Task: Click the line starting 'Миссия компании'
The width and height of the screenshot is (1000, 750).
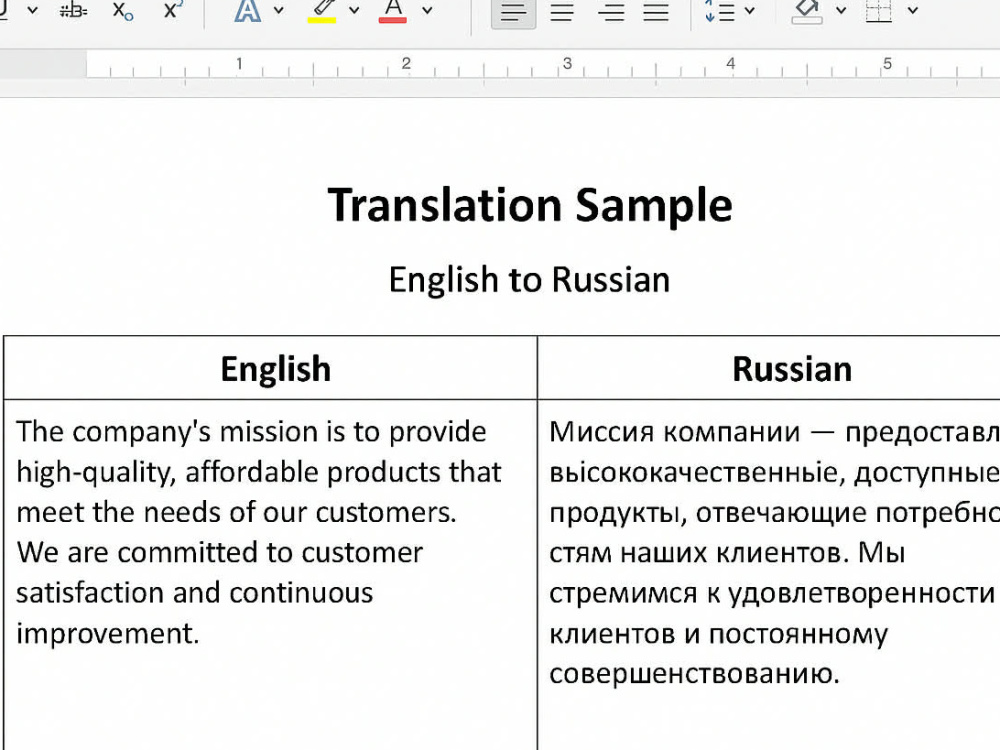Action: [x=774, y=432]
